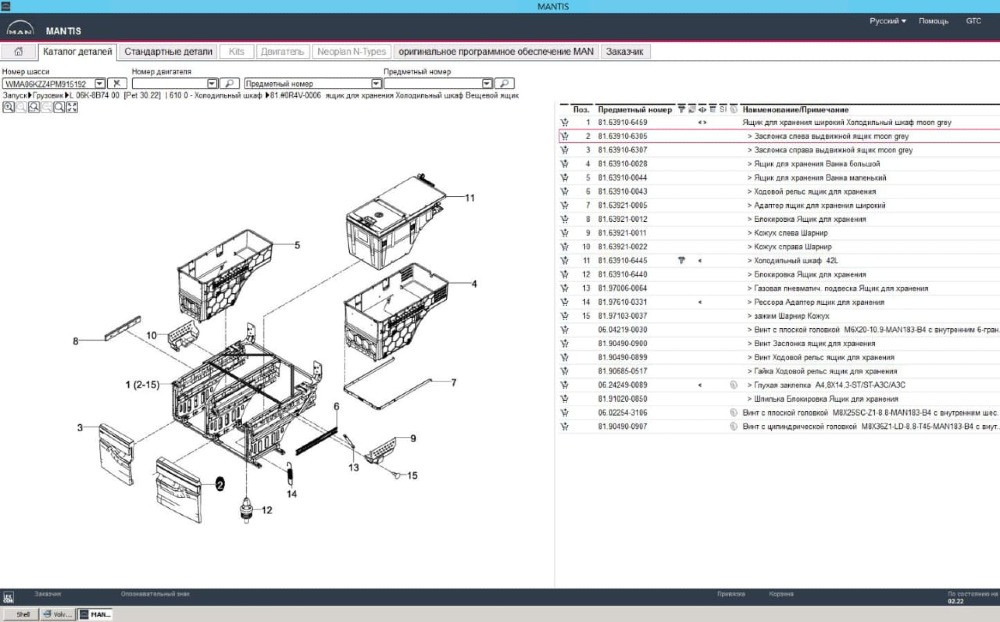
Task: Click the fit-to-window diagram icon
Action: click(72, 107)
